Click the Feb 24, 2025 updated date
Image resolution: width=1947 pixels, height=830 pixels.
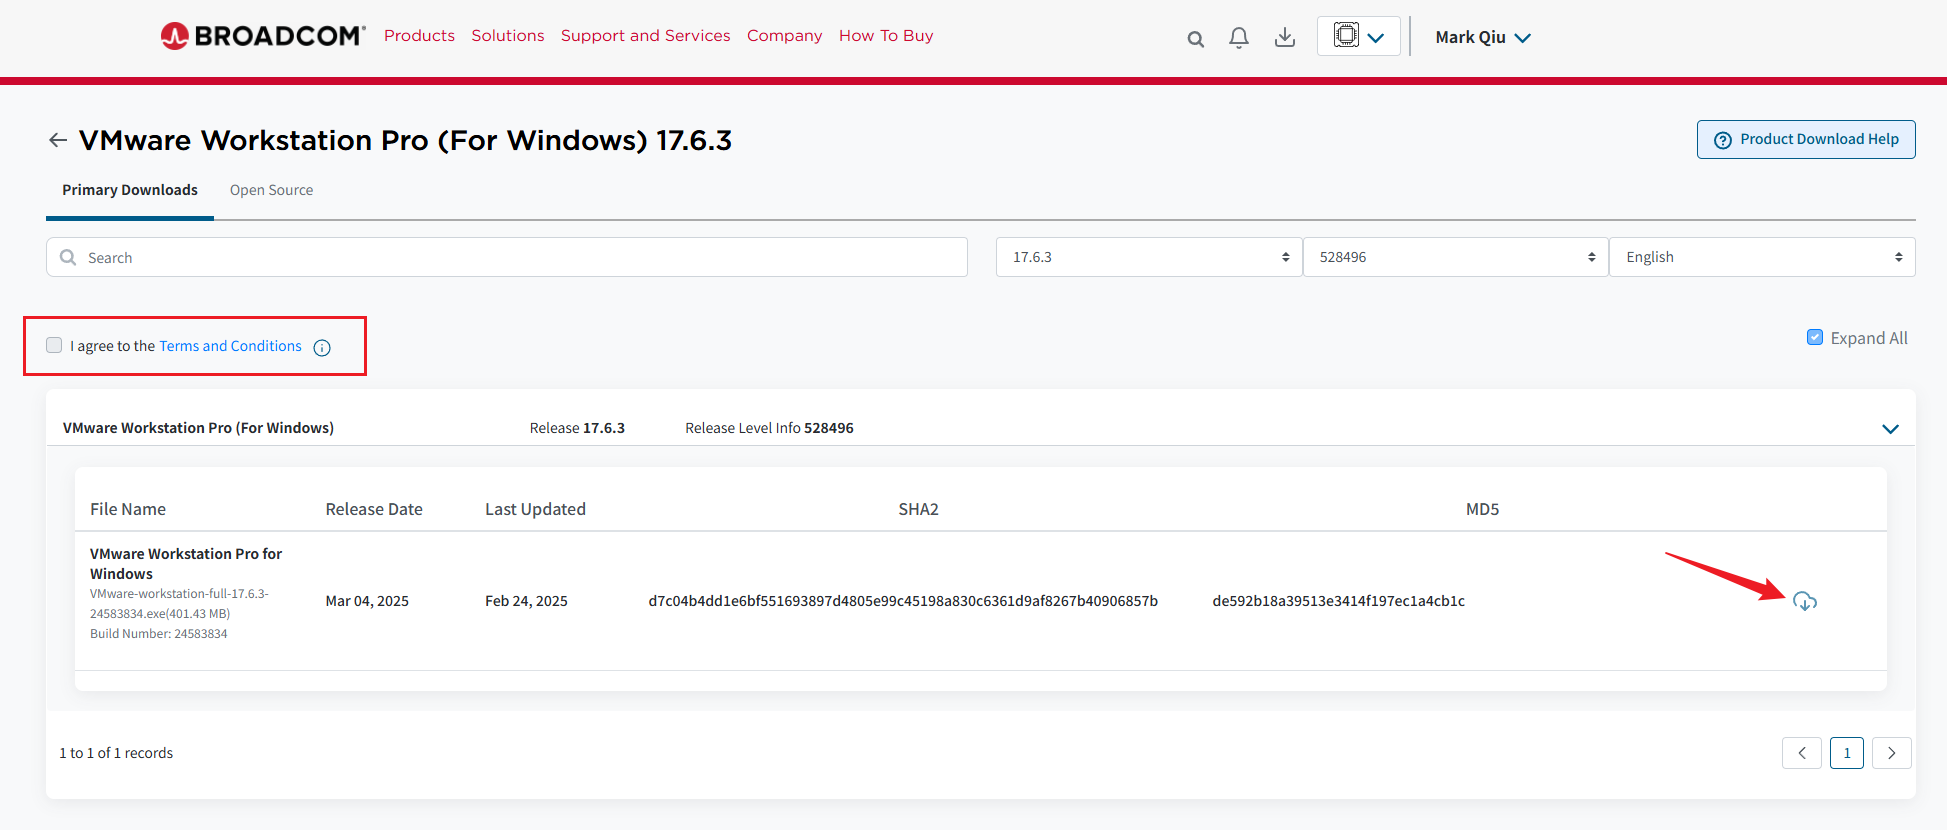(x=526, y=601)
